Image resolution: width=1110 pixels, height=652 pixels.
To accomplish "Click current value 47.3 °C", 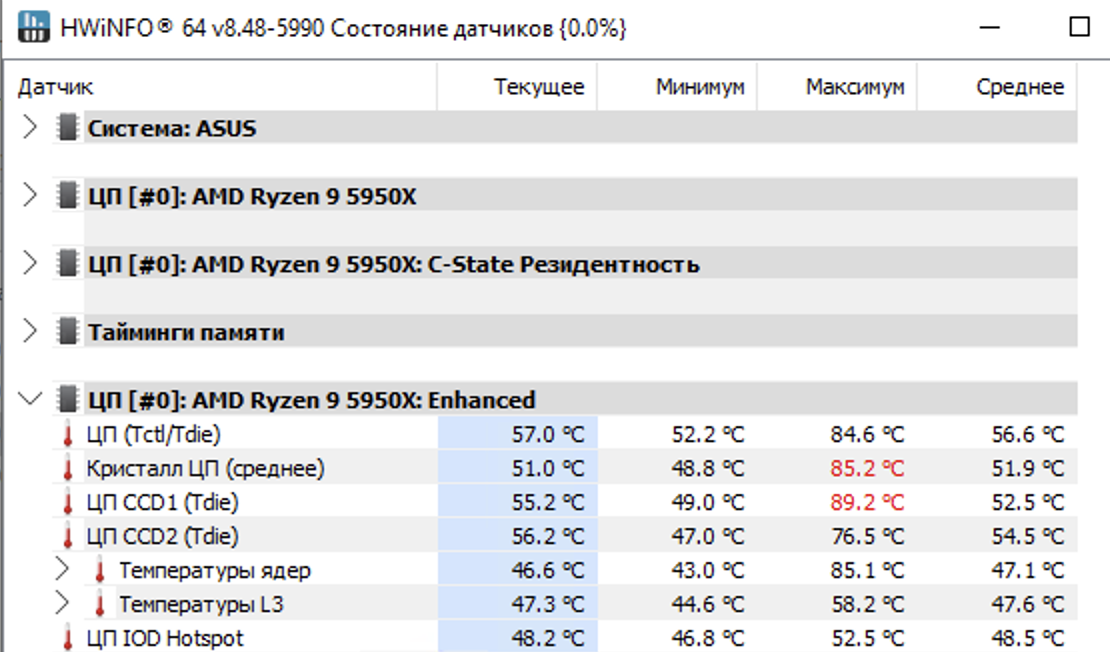I will click(x=548, y=604).
